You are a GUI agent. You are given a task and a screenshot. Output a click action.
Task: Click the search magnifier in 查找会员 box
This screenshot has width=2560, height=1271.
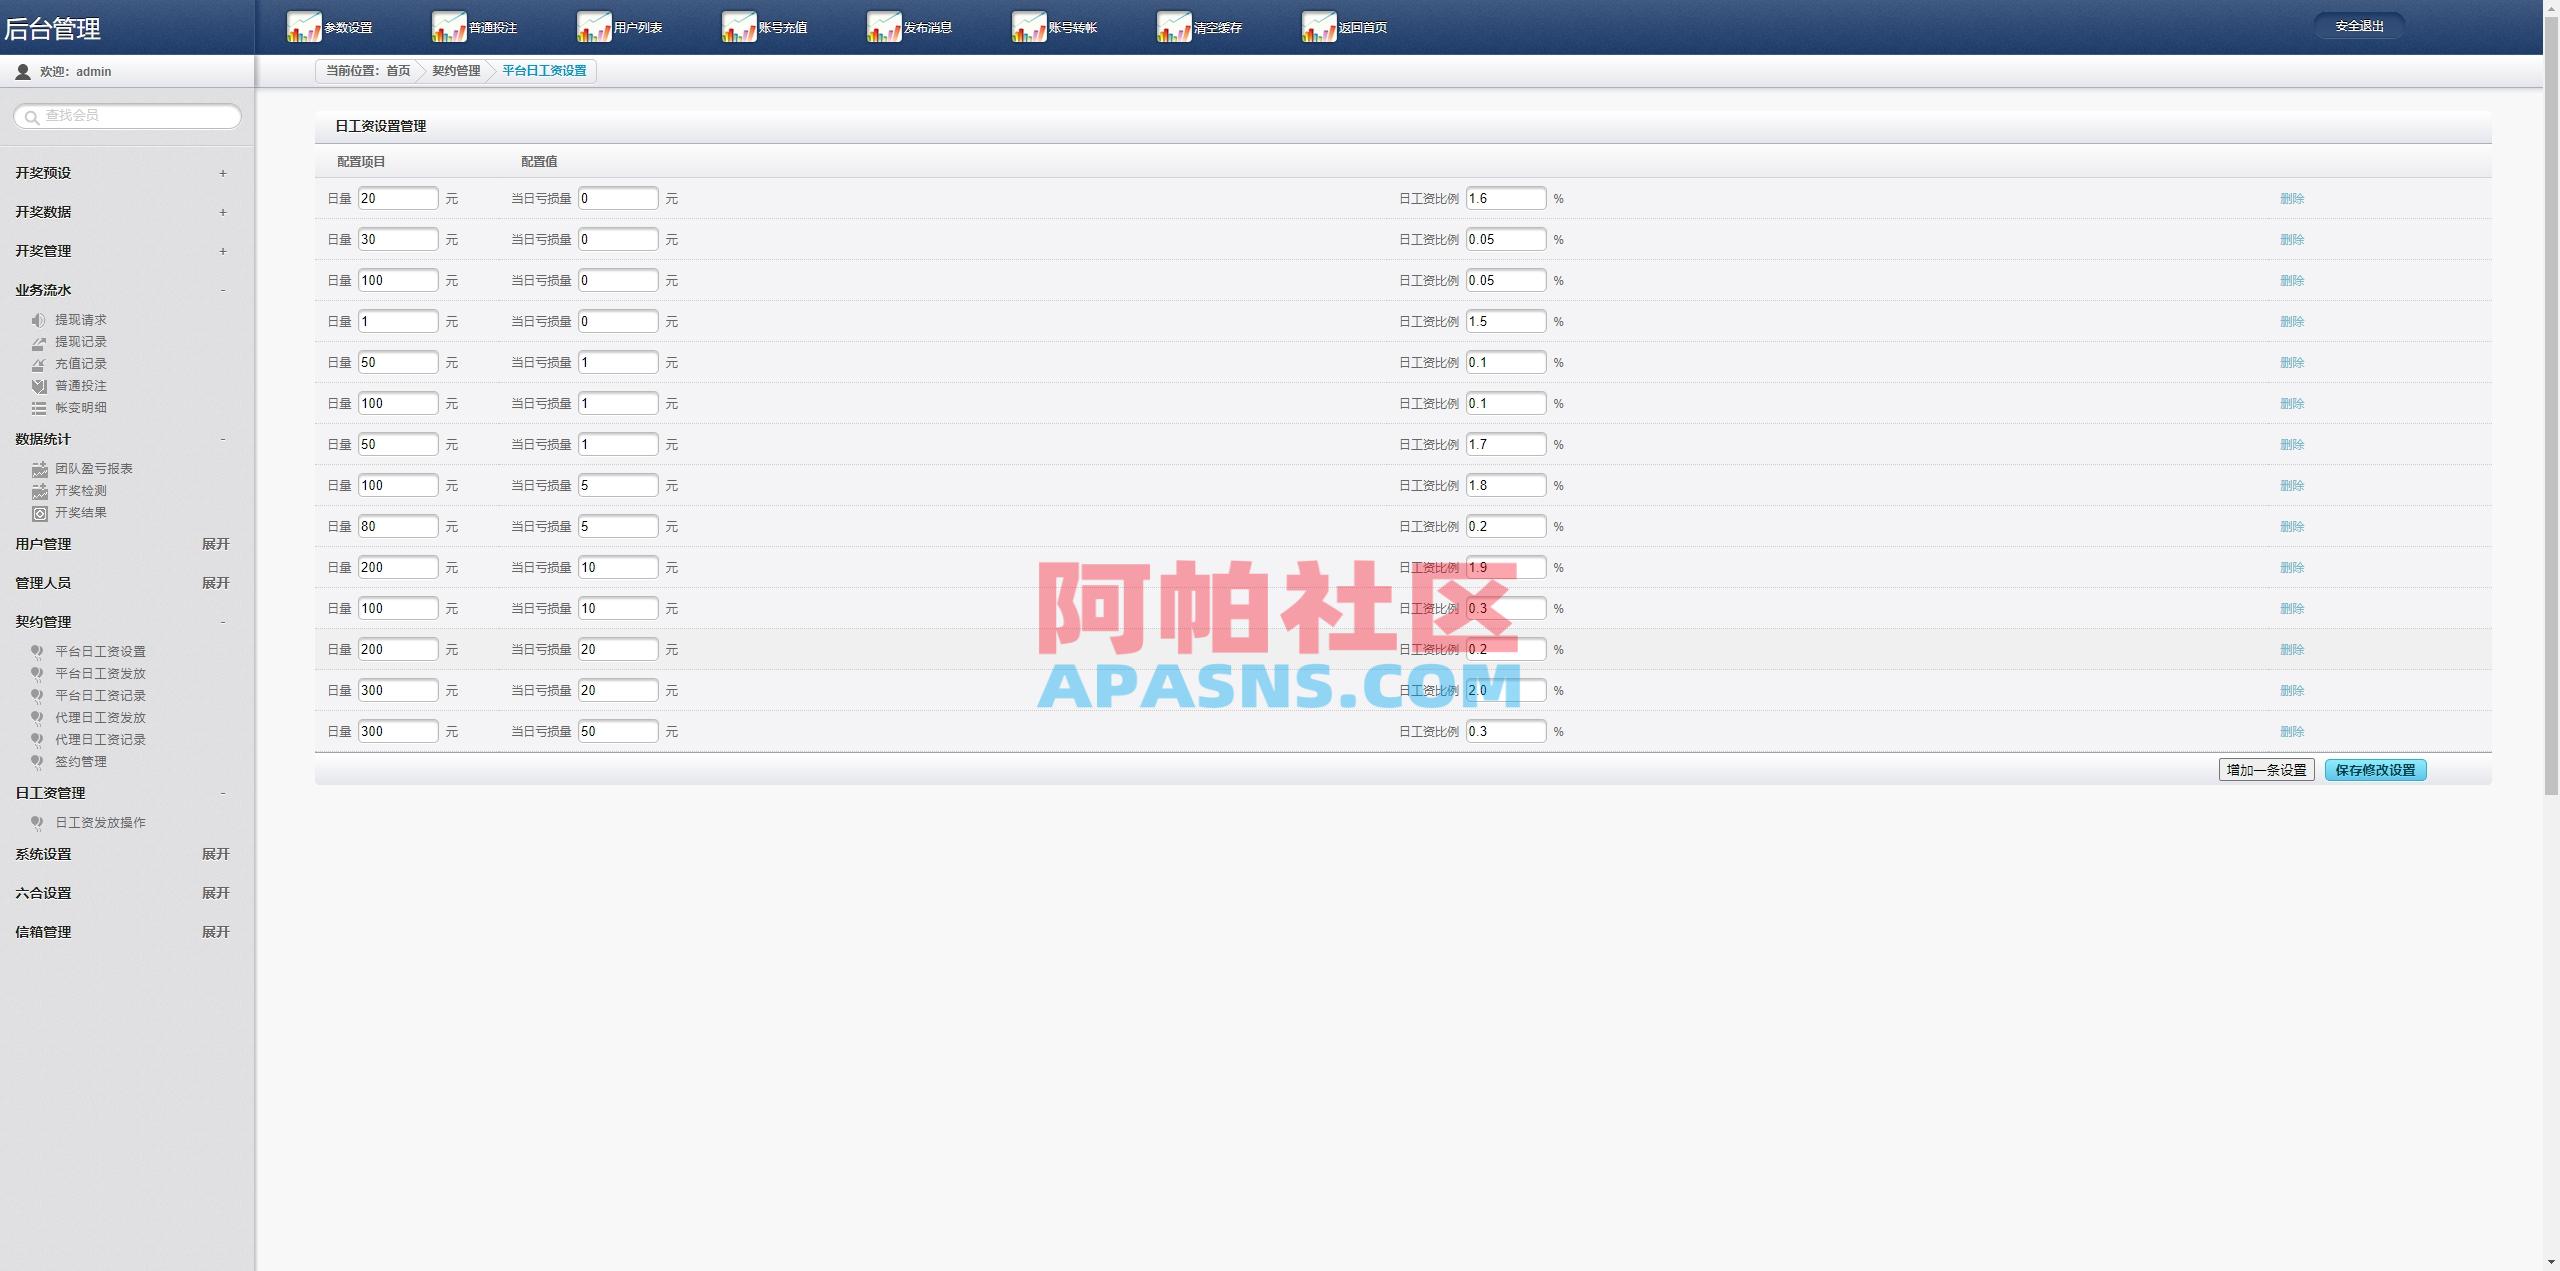(x=31, y=117)
